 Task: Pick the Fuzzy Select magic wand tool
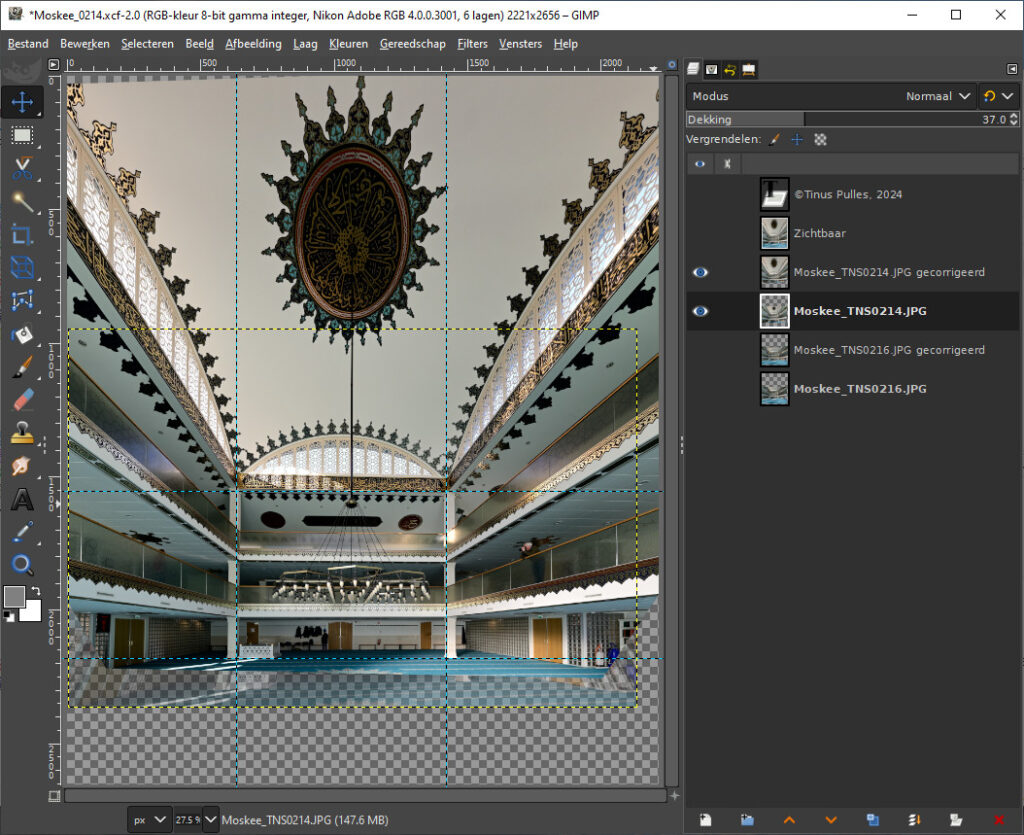[x=21, y=201]
